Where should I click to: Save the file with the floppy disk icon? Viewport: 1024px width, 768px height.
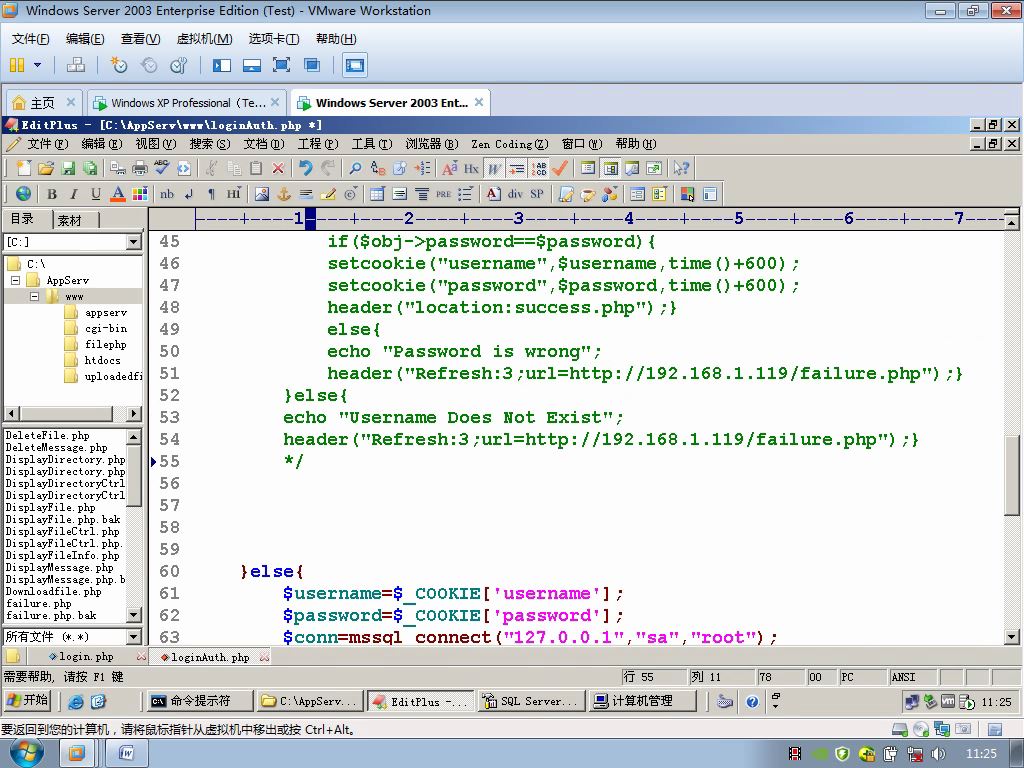(68, 168)
